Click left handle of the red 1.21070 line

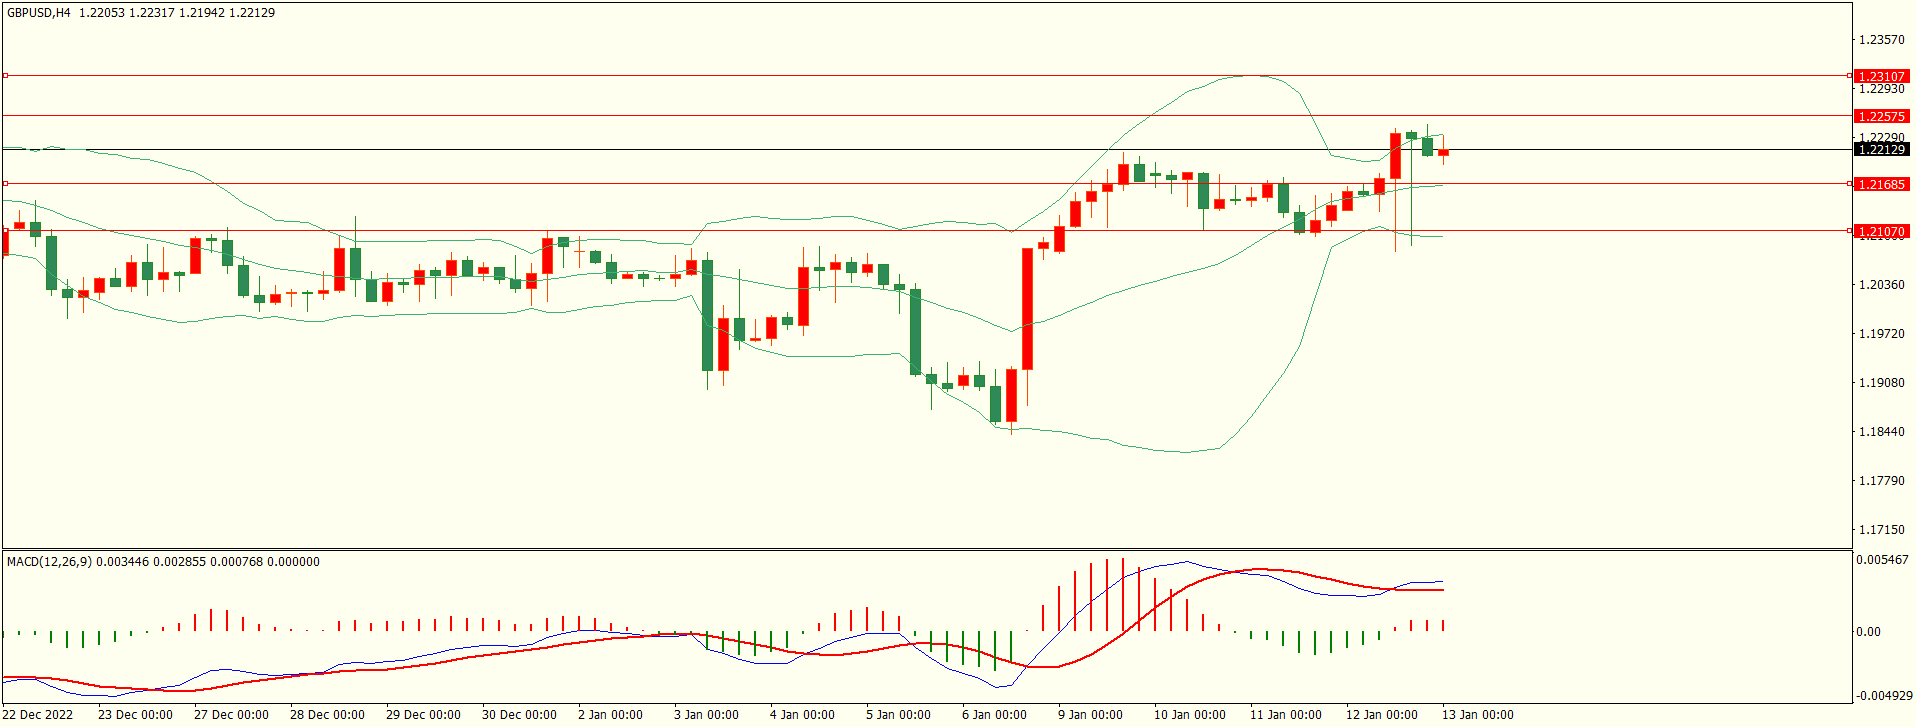(5, 230)
